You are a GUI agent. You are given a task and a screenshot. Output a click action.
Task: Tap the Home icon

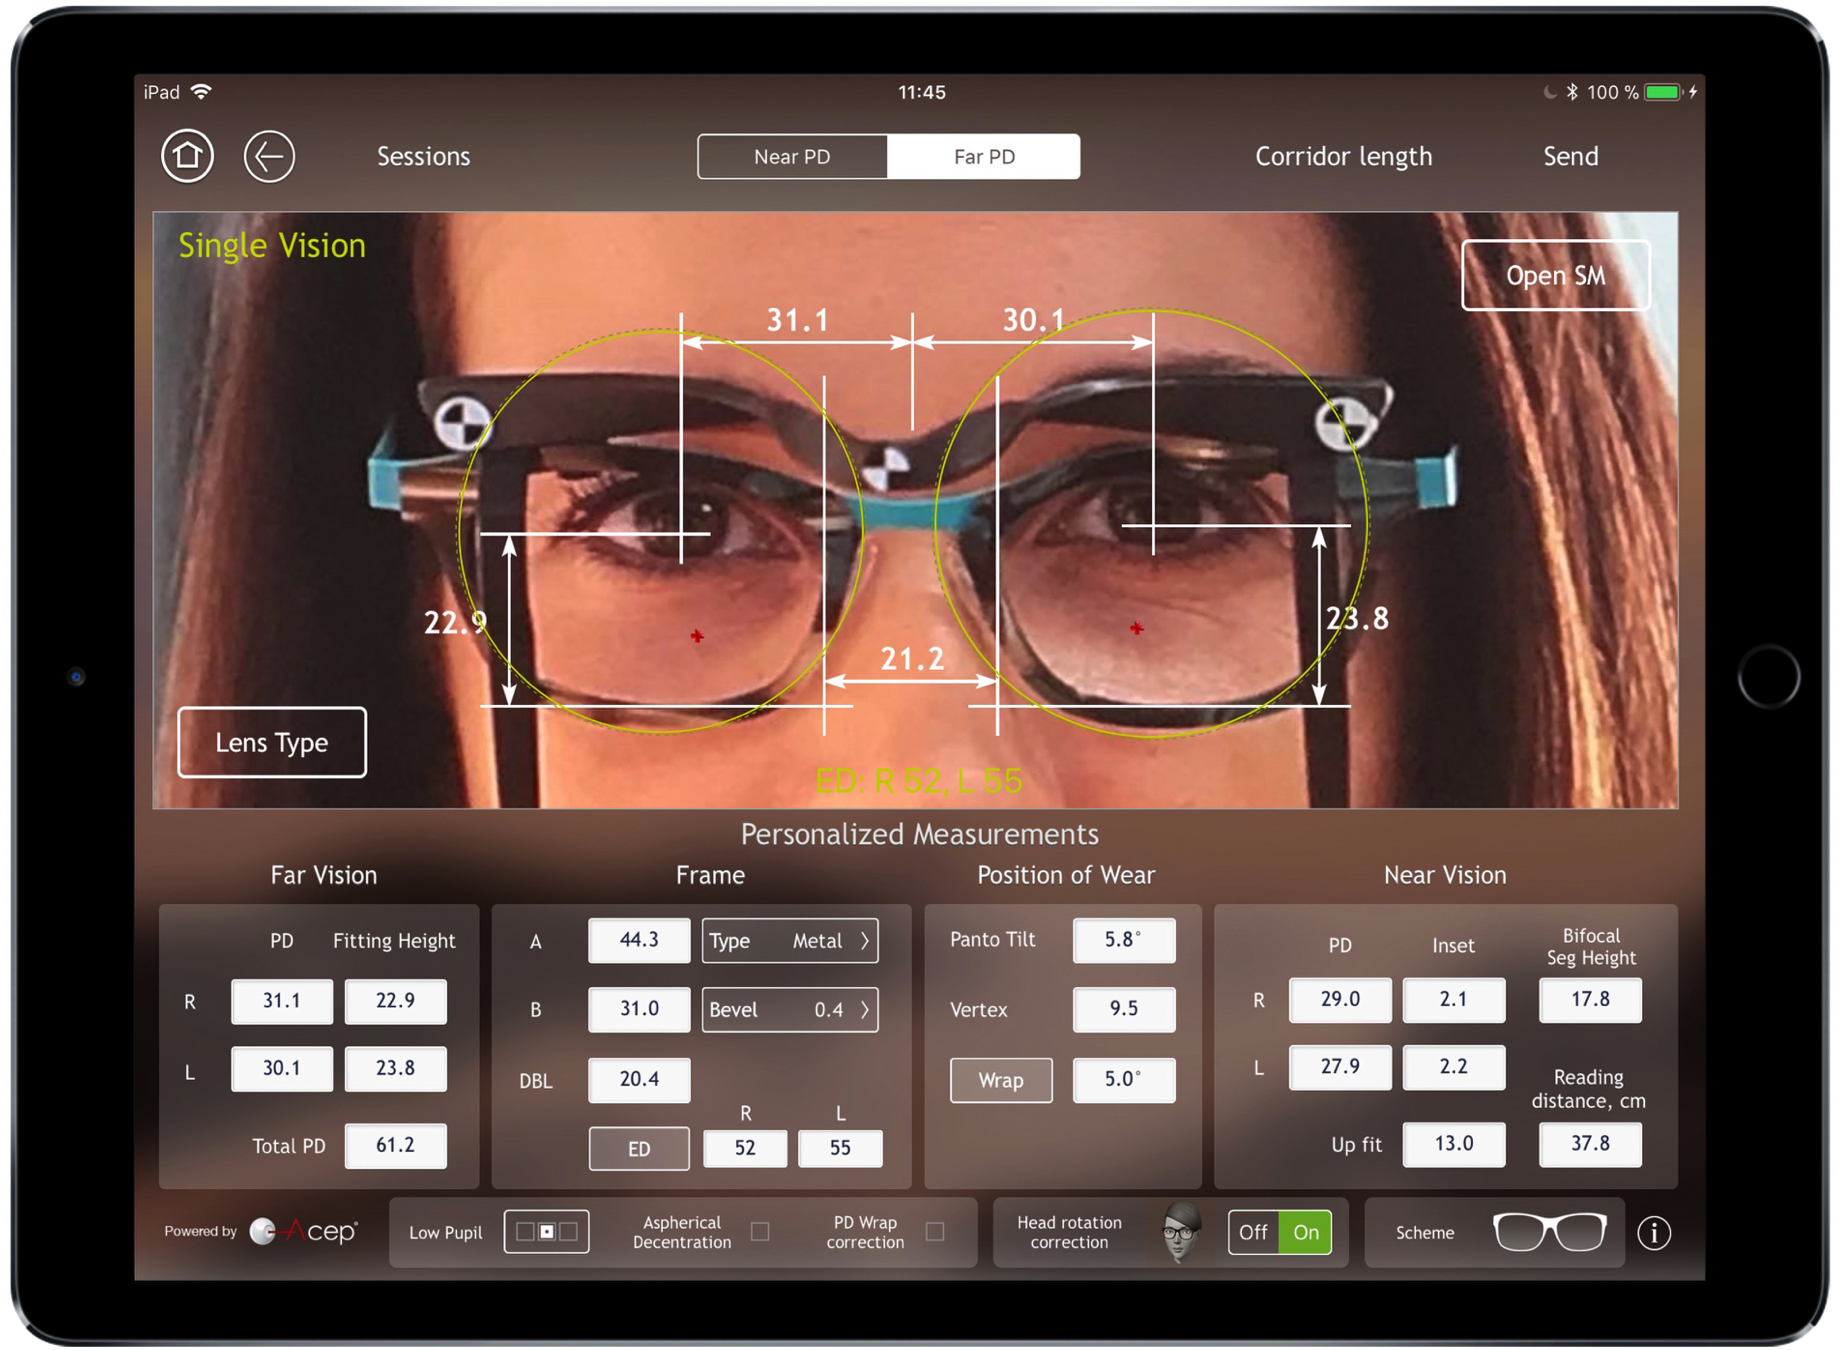(x=187, y=156)
